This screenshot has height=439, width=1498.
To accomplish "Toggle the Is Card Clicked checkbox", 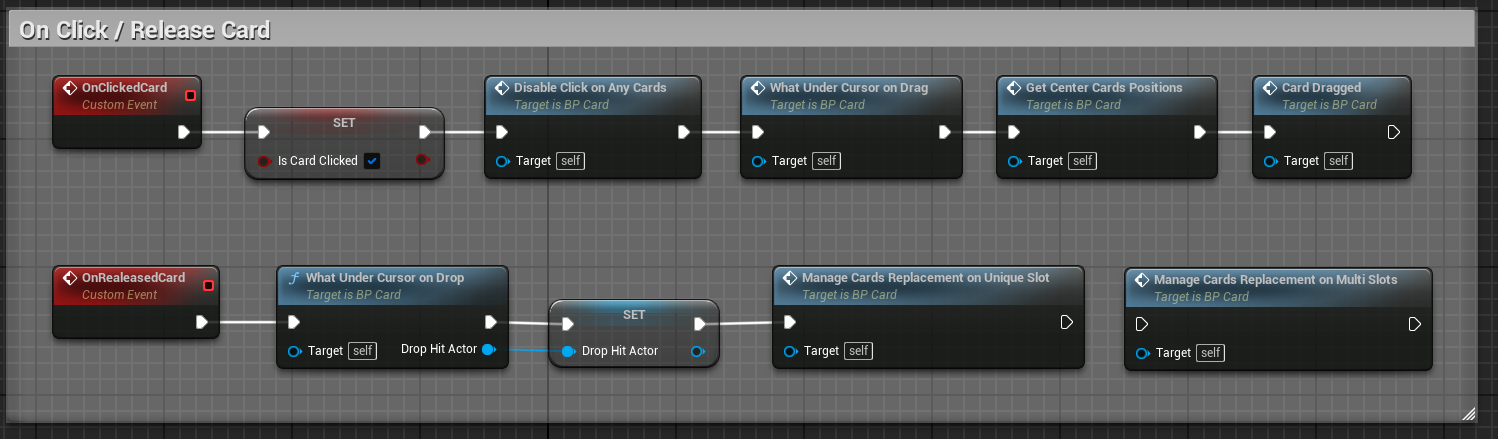I will (372, 161).
